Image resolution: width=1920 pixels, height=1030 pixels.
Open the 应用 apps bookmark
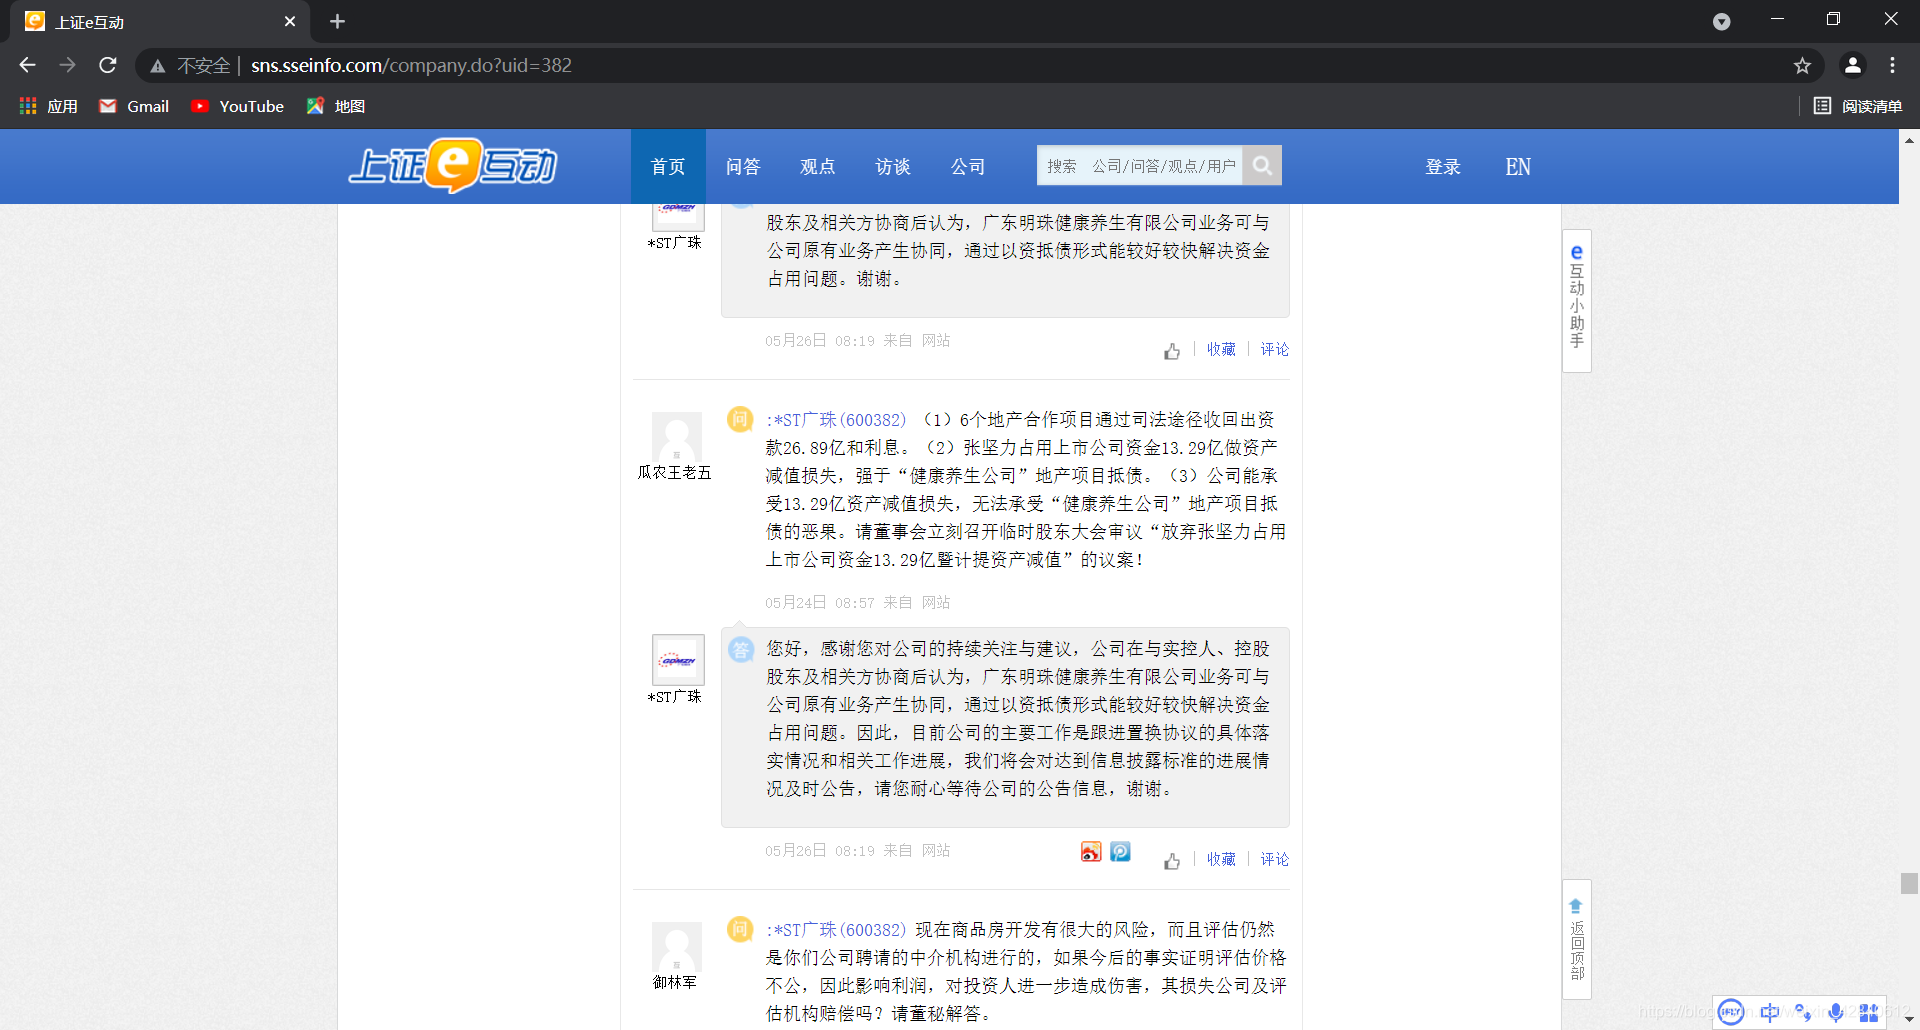coord(48,106)
